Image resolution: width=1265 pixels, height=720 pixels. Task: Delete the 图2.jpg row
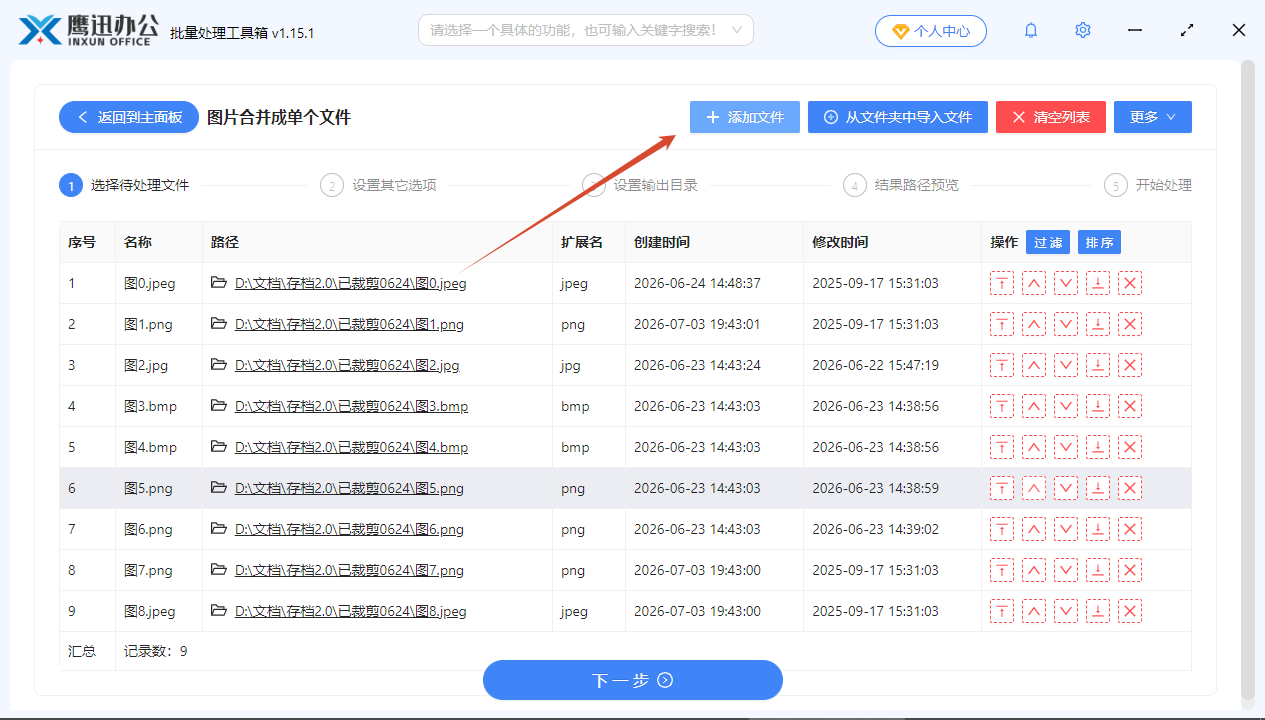click(1130, 365)
